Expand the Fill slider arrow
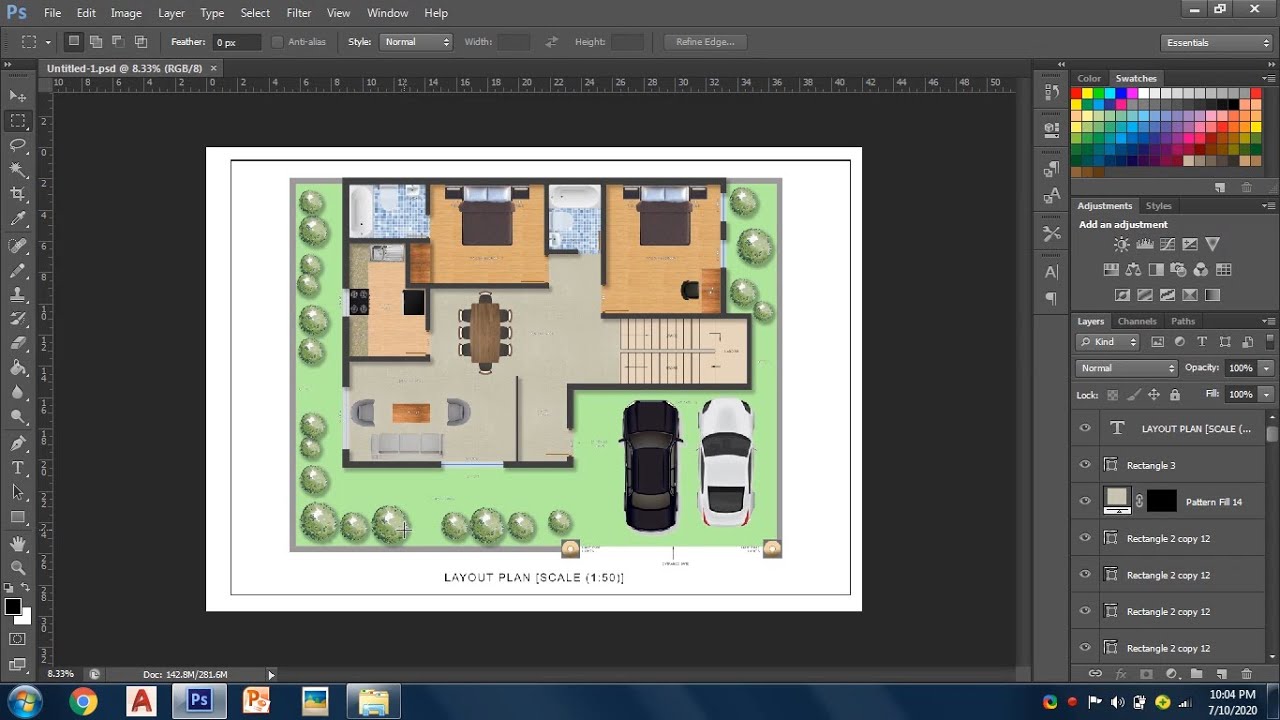This screenshot has height=720, width=1280. (x=1267, y=394)
